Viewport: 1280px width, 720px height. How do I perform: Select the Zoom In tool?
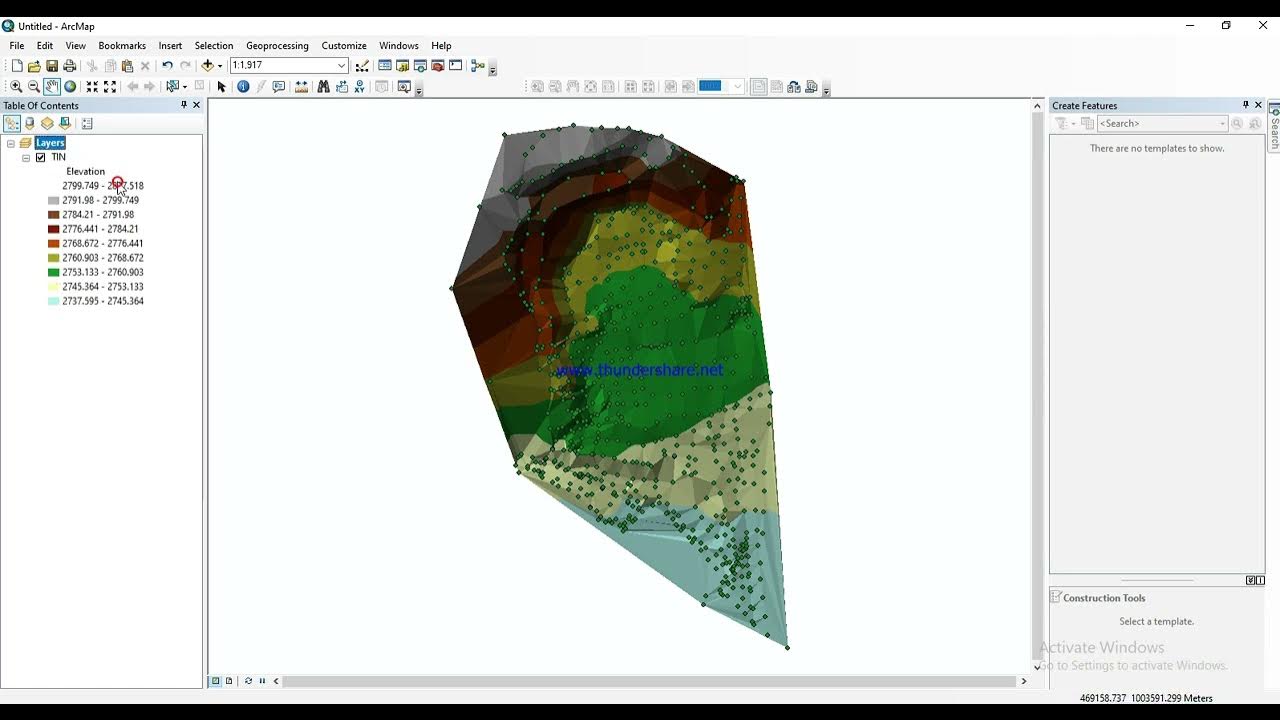(x=16, y=87)
